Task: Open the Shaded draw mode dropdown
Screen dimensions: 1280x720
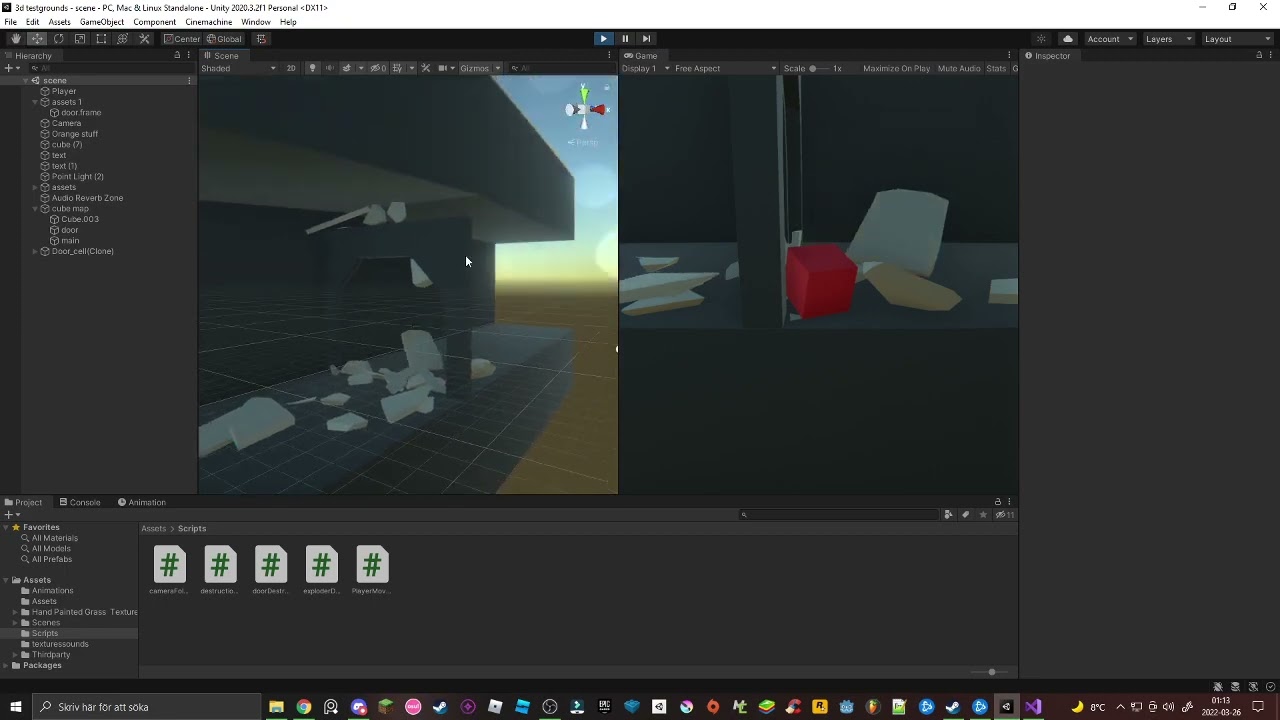Action: [x=237, y=68]
